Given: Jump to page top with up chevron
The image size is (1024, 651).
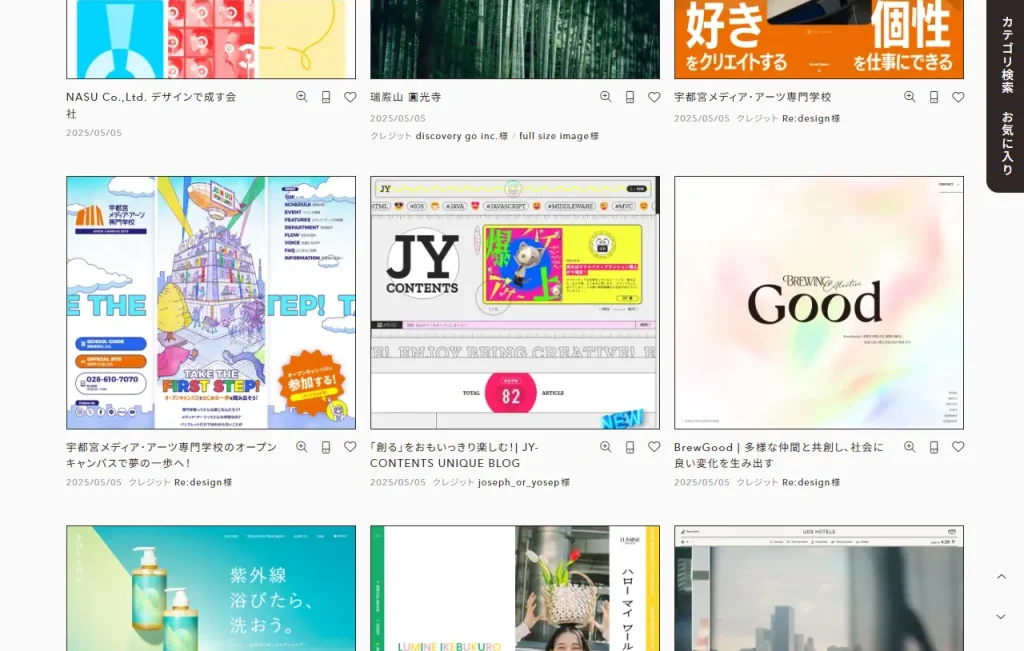Looking at the screenshot, I should tap(1001, 577).
